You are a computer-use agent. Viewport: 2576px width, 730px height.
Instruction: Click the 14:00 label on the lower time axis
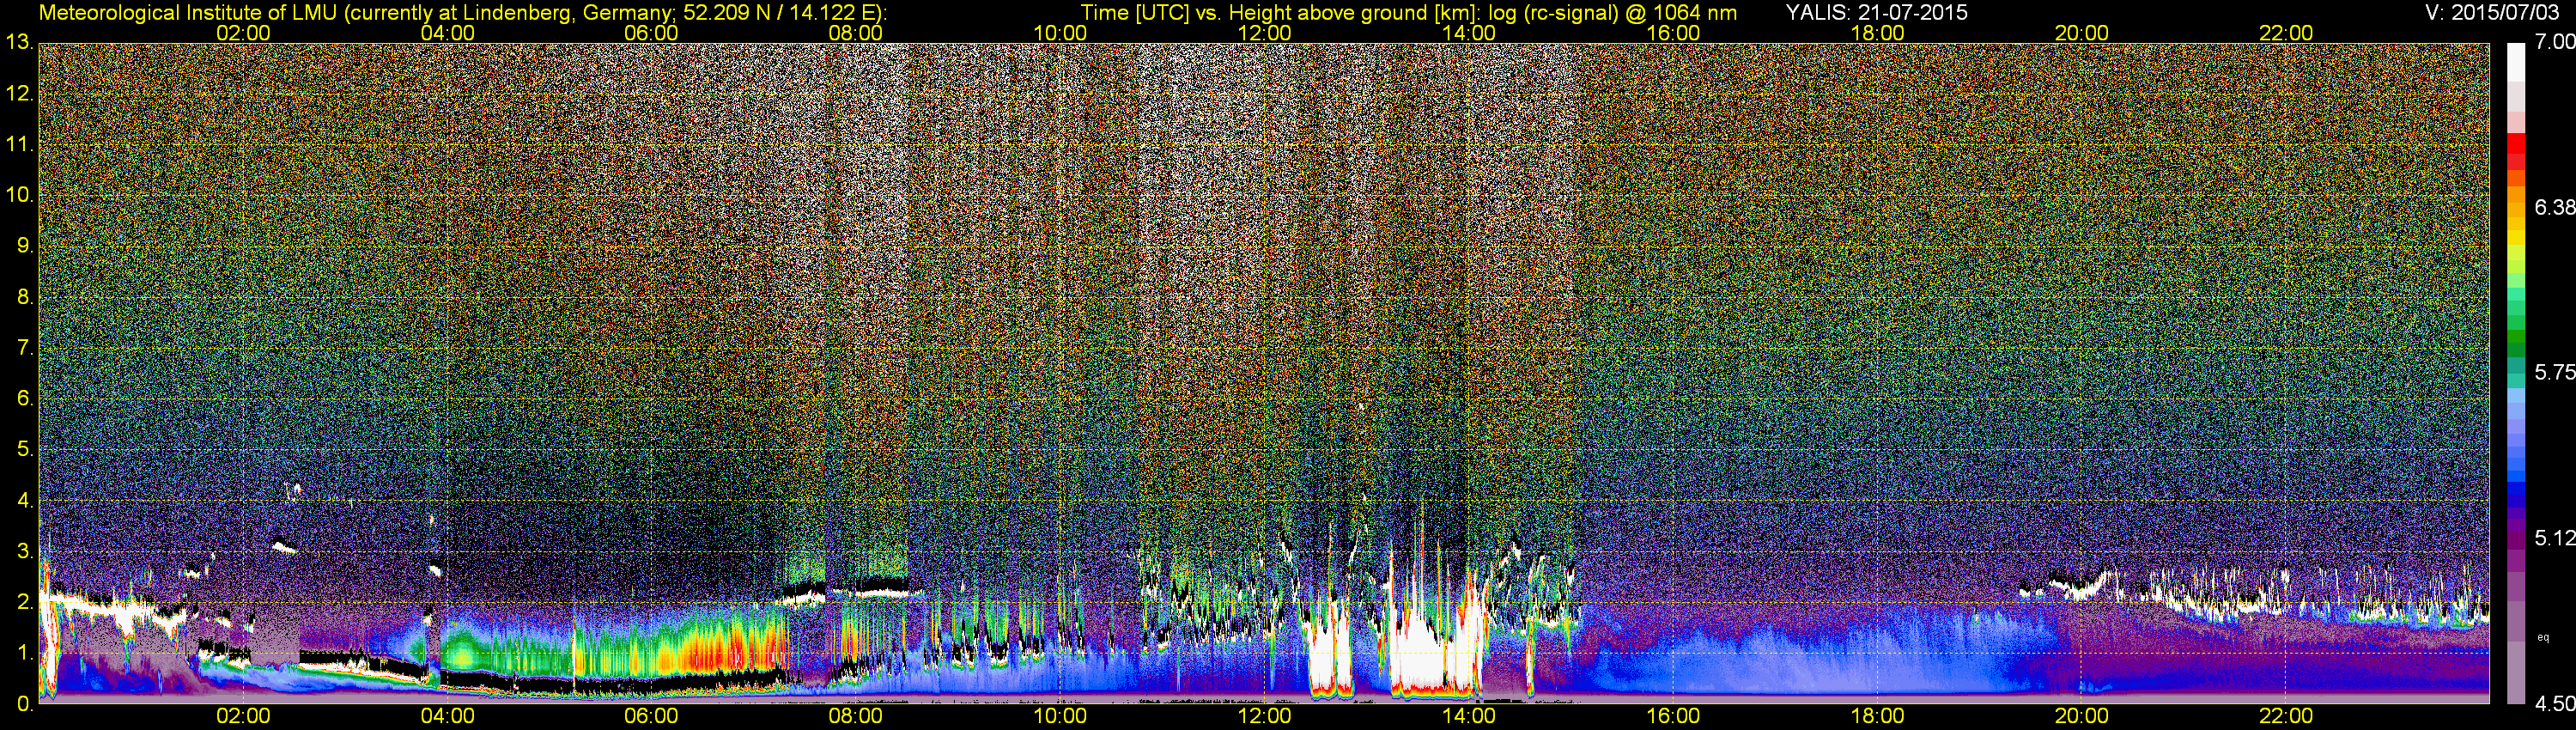click(1469, 716)
